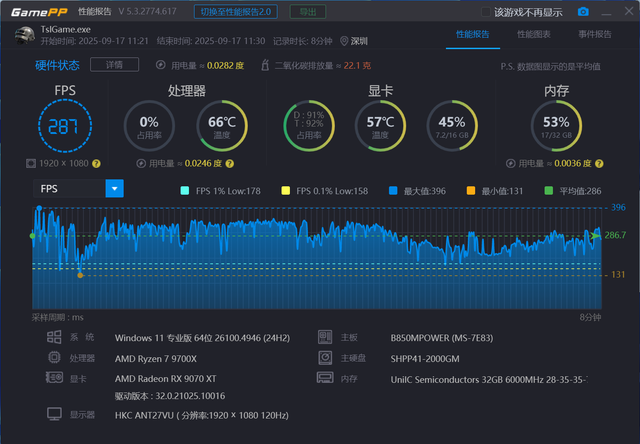Click the 硬件状态 heading
The width and height of the screenshot is (640, 444).
coord(57,65)
